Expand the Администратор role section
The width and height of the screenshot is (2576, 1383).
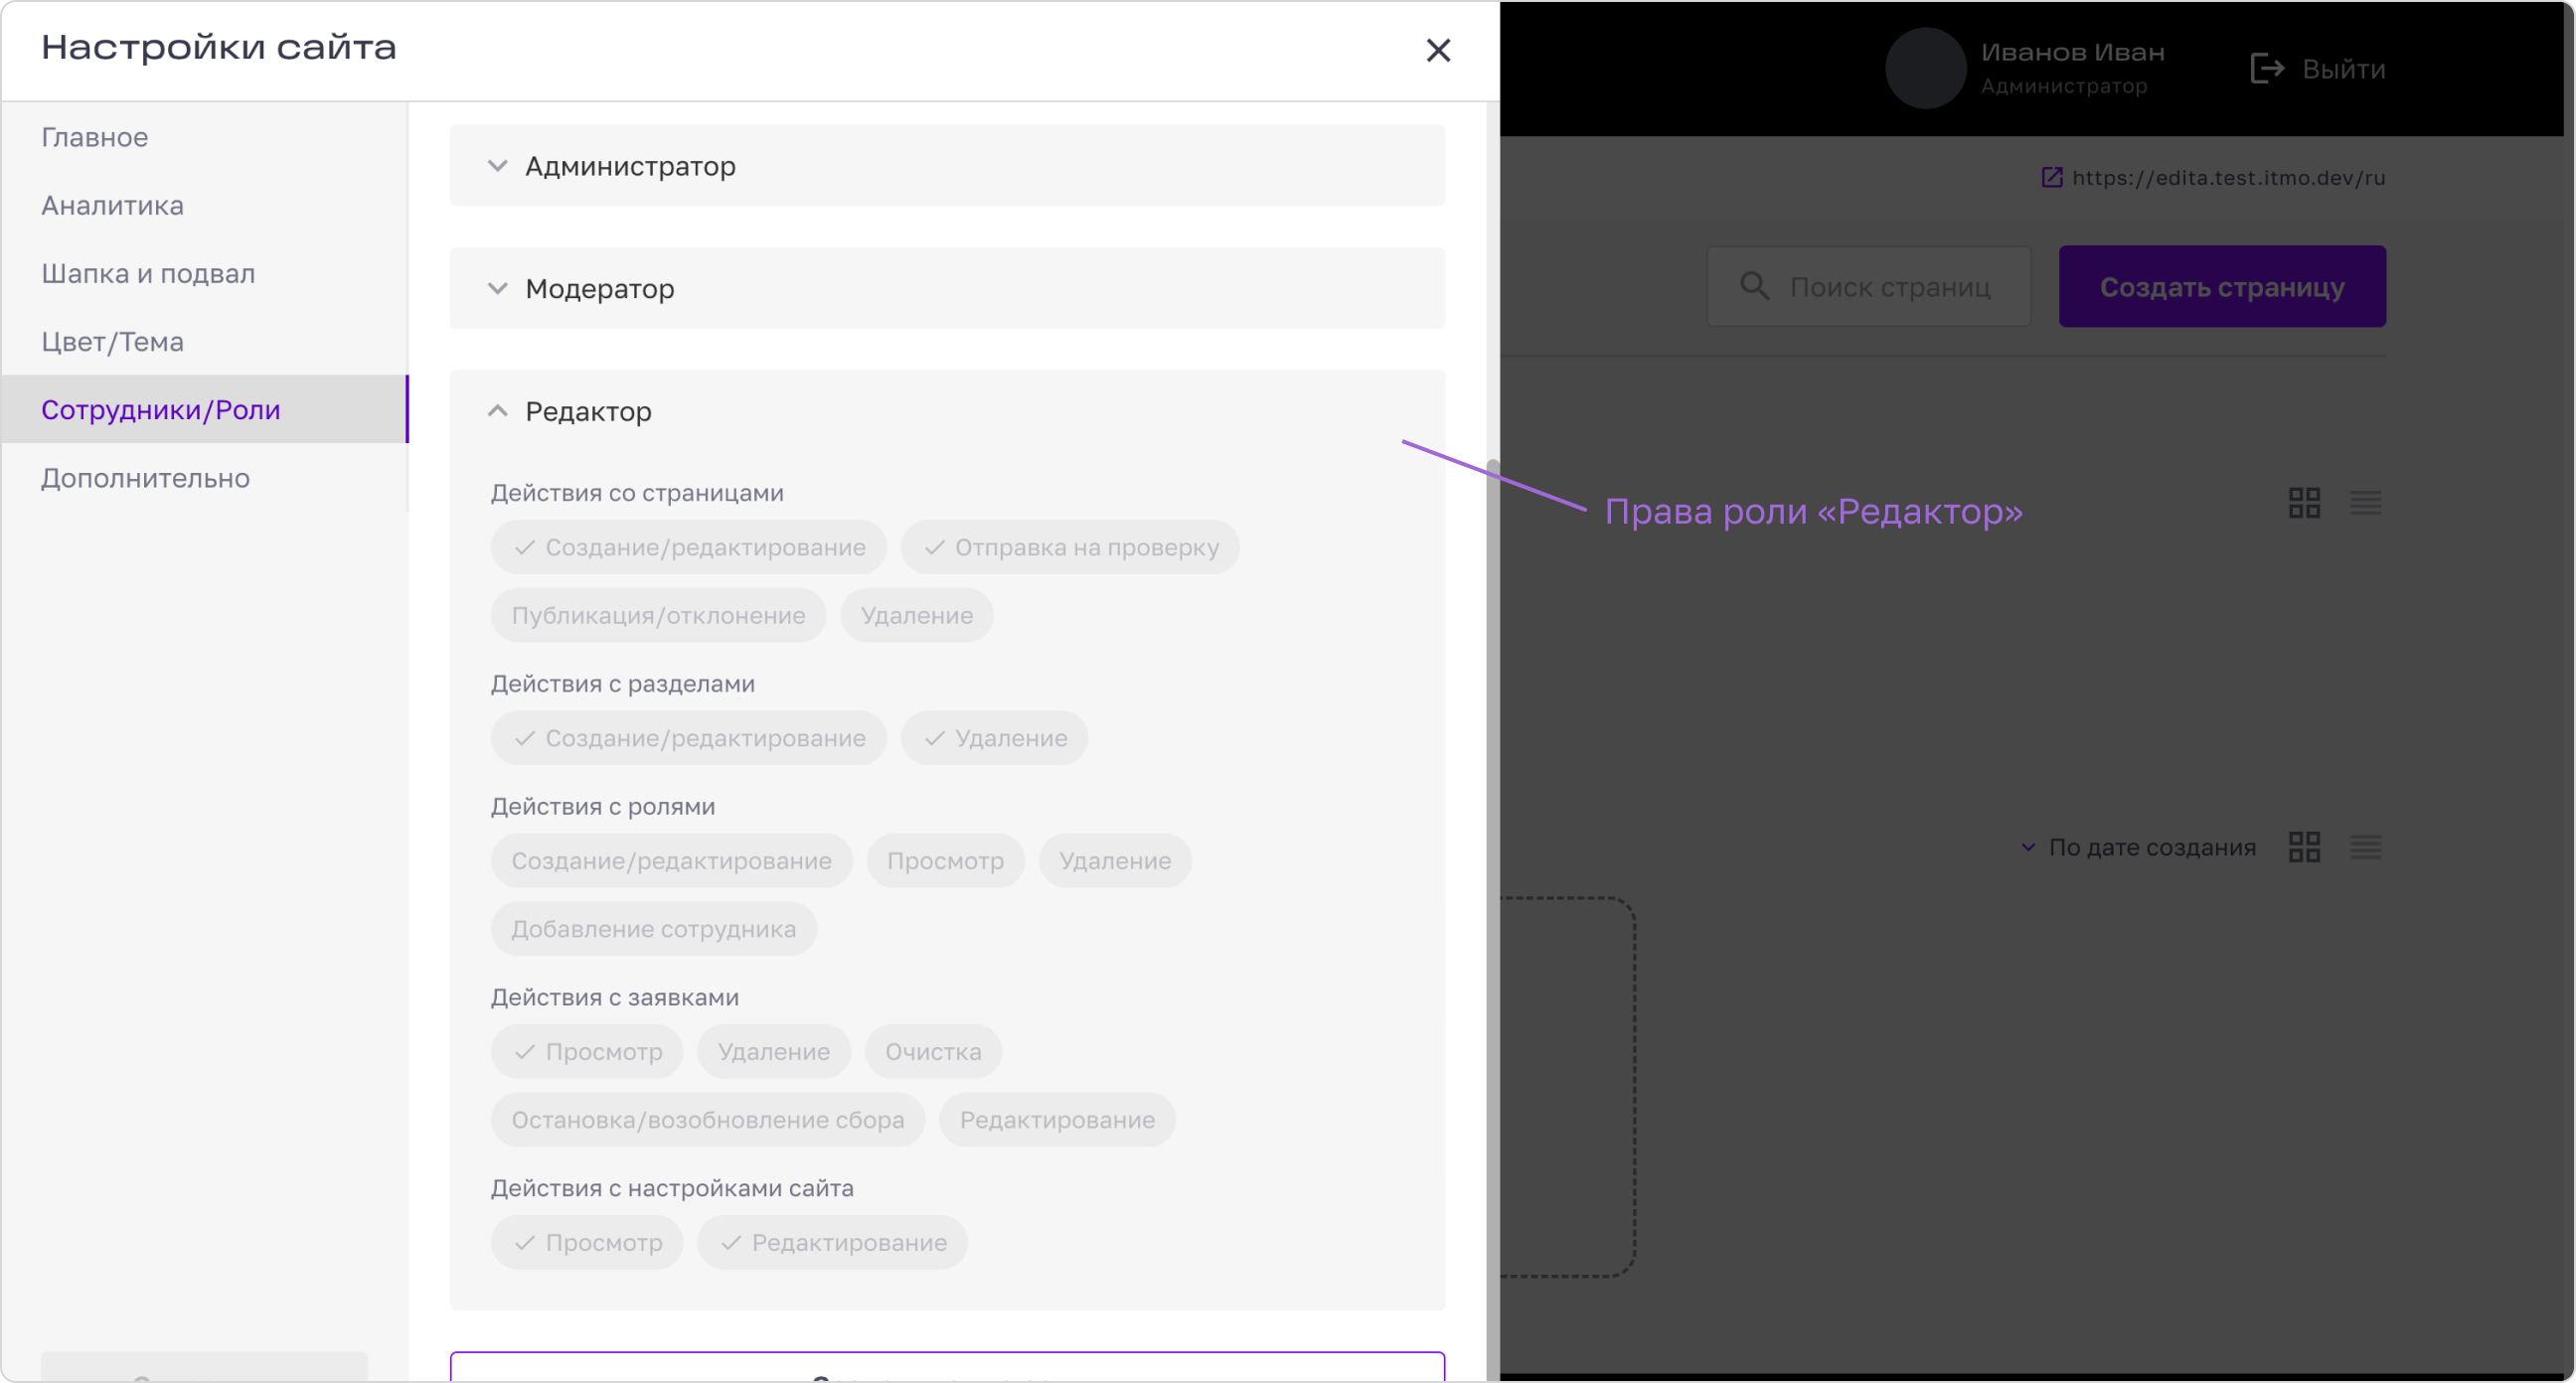click(947, 166)
